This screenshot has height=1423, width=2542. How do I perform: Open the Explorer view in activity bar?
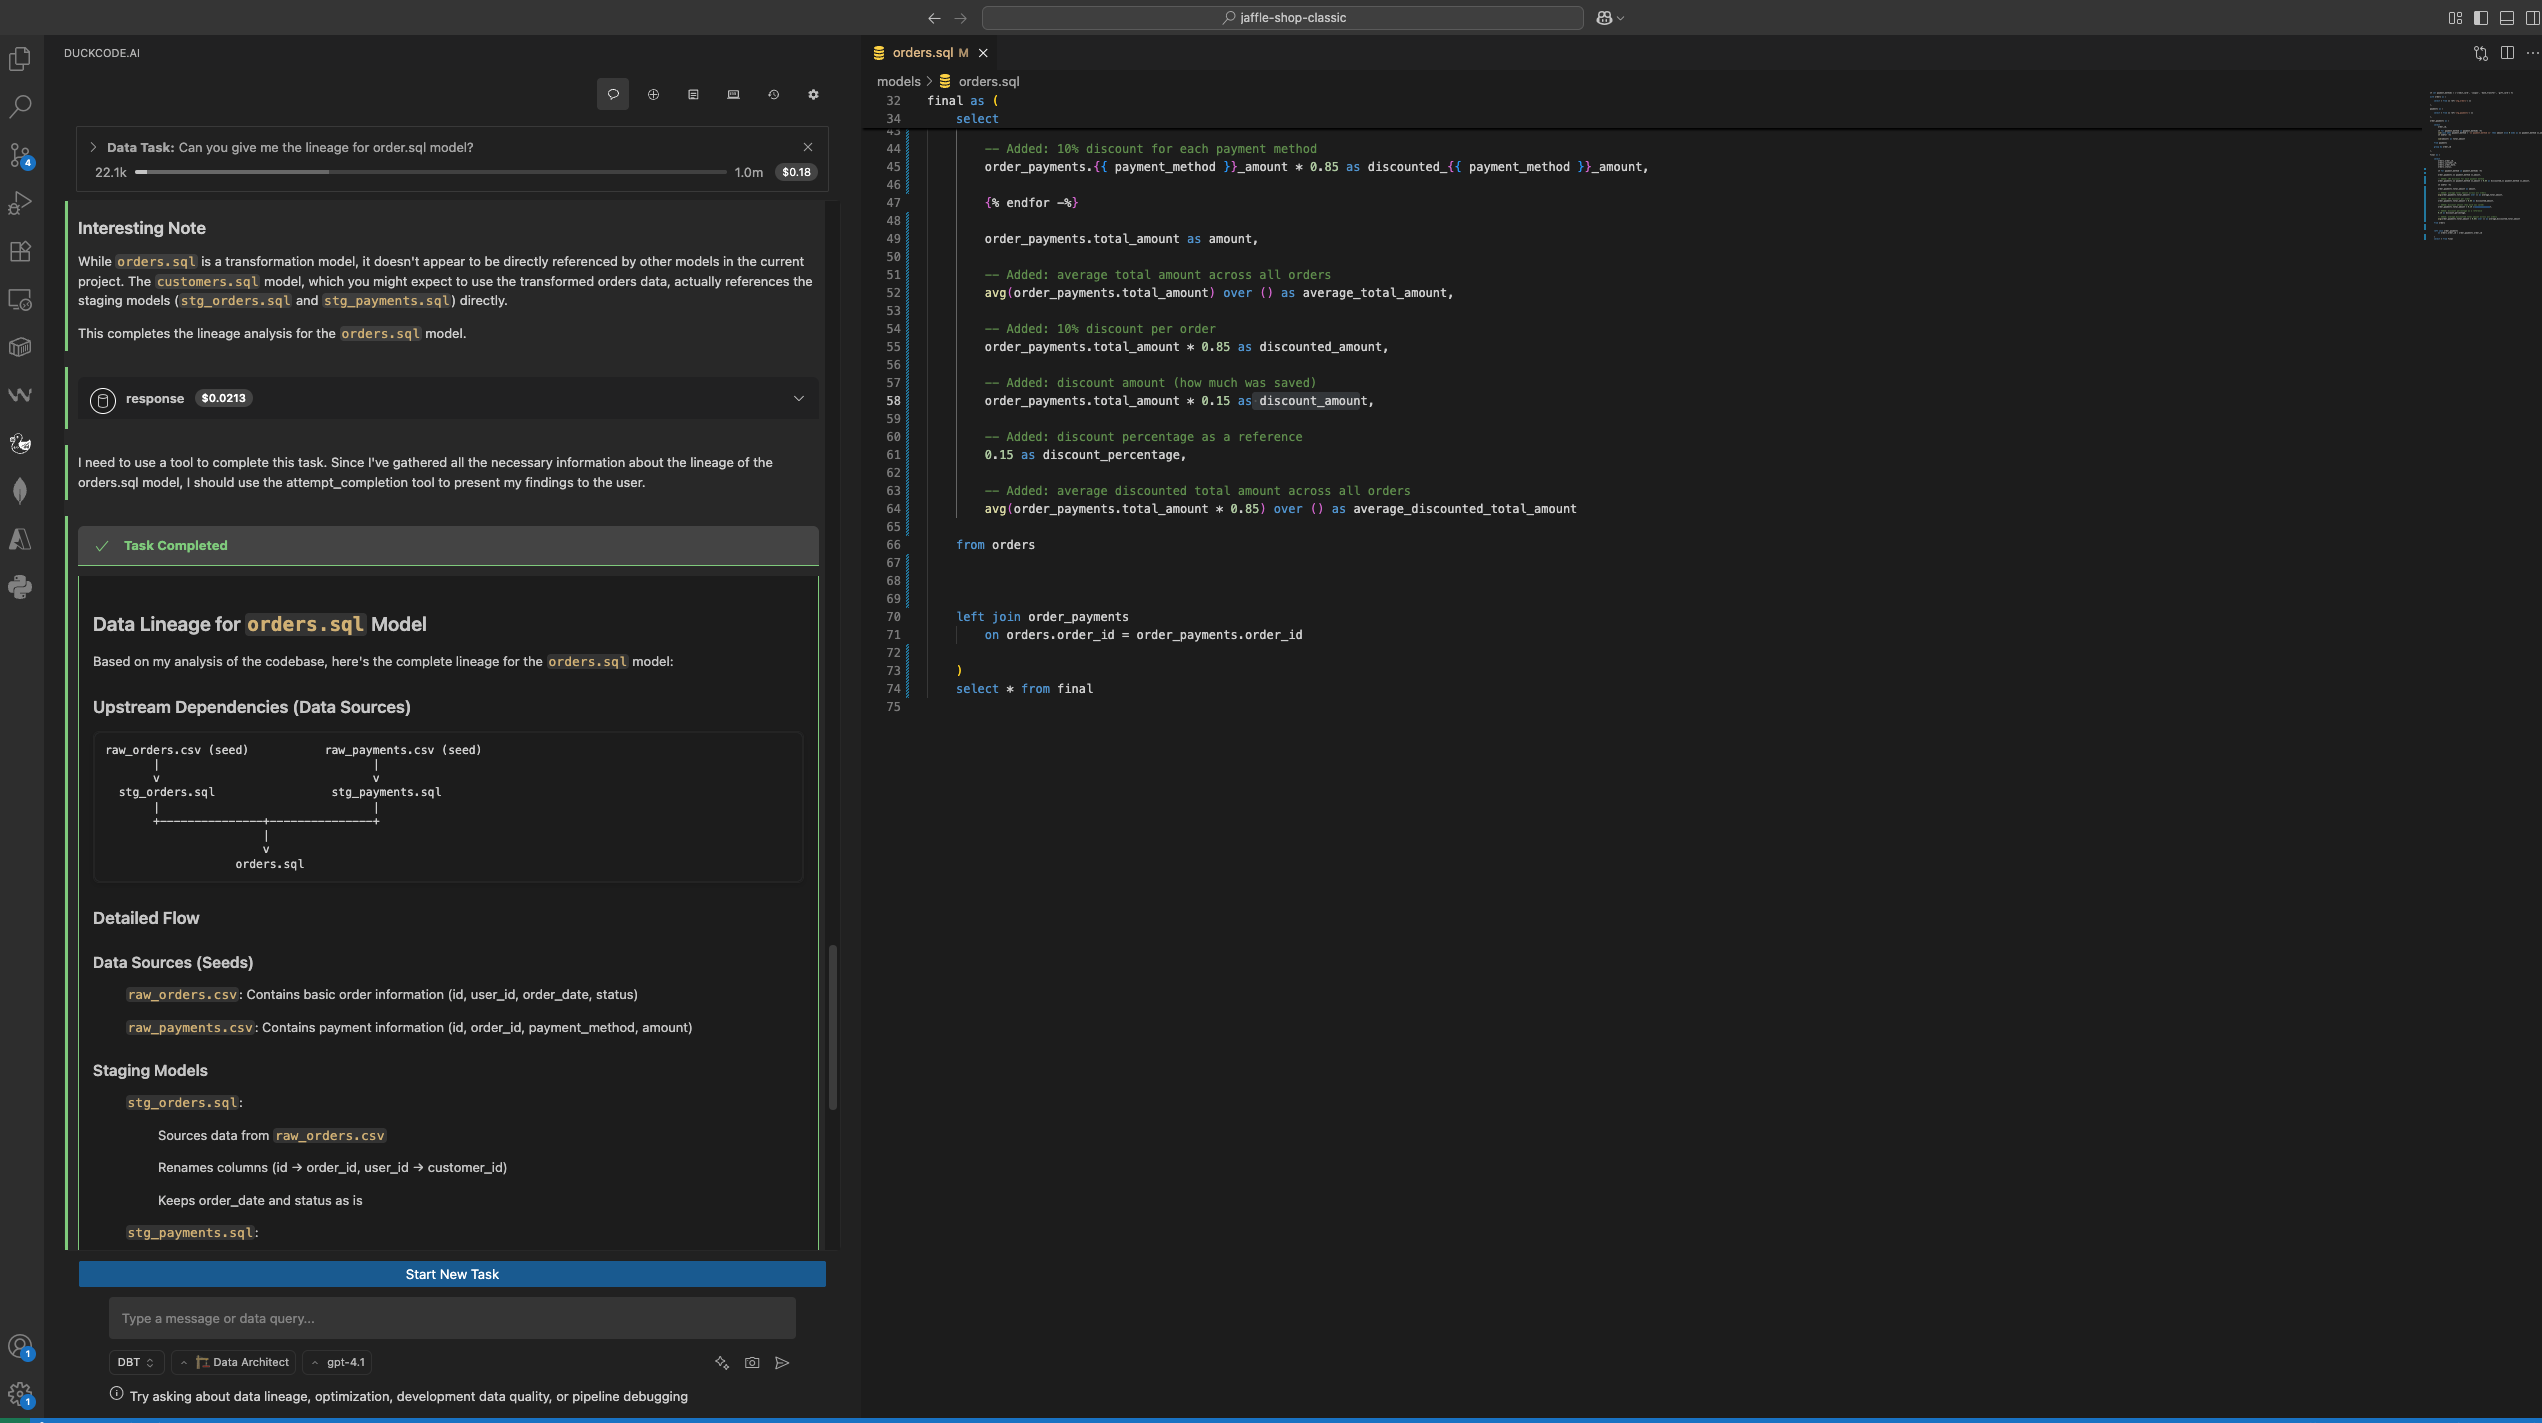[x=20, y=59]
